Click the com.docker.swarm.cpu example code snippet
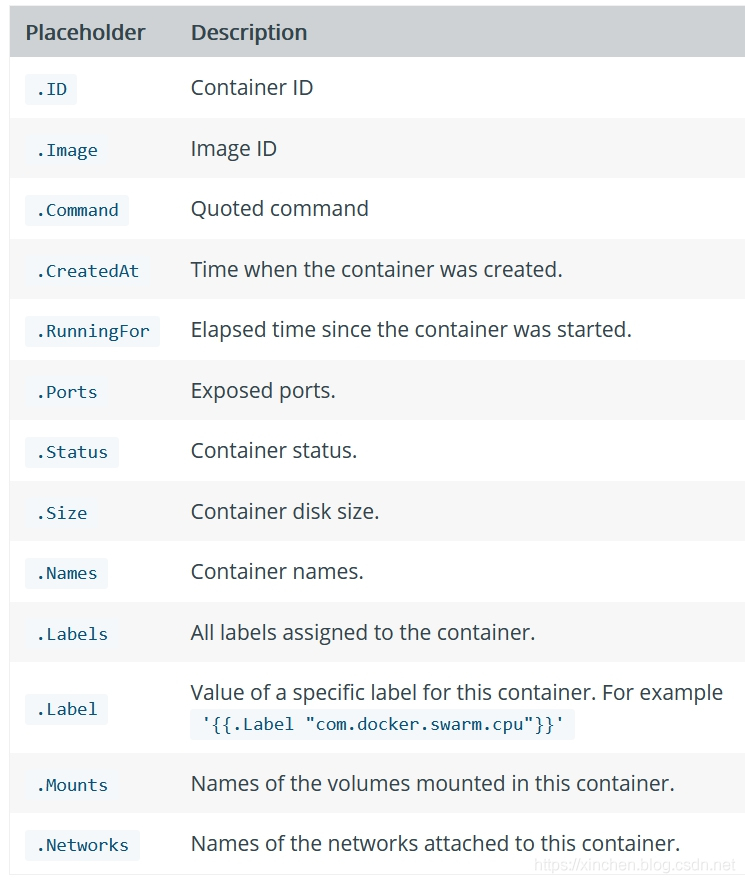Image resolution: width=745 pixels, height=883 pixels. click(382, 724)
